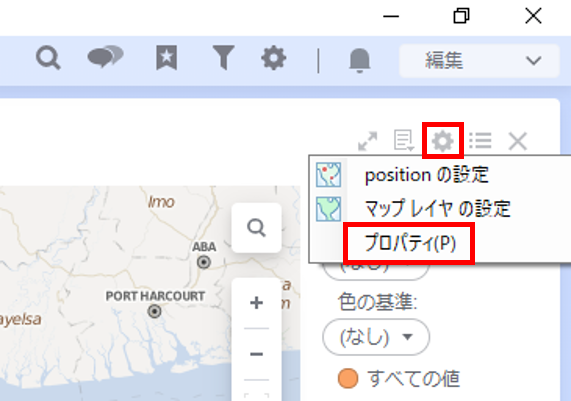Open the 色の基準 (なし) dropdown
Image resolution: width=571 pixels, height=401 pixels.
376,337
